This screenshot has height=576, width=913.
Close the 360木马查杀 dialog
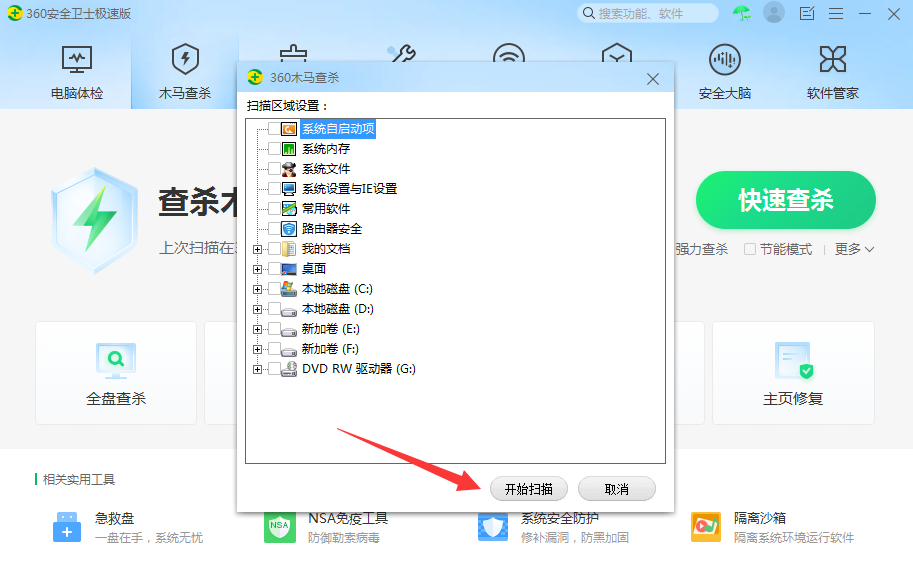click(x=653, y=79)
